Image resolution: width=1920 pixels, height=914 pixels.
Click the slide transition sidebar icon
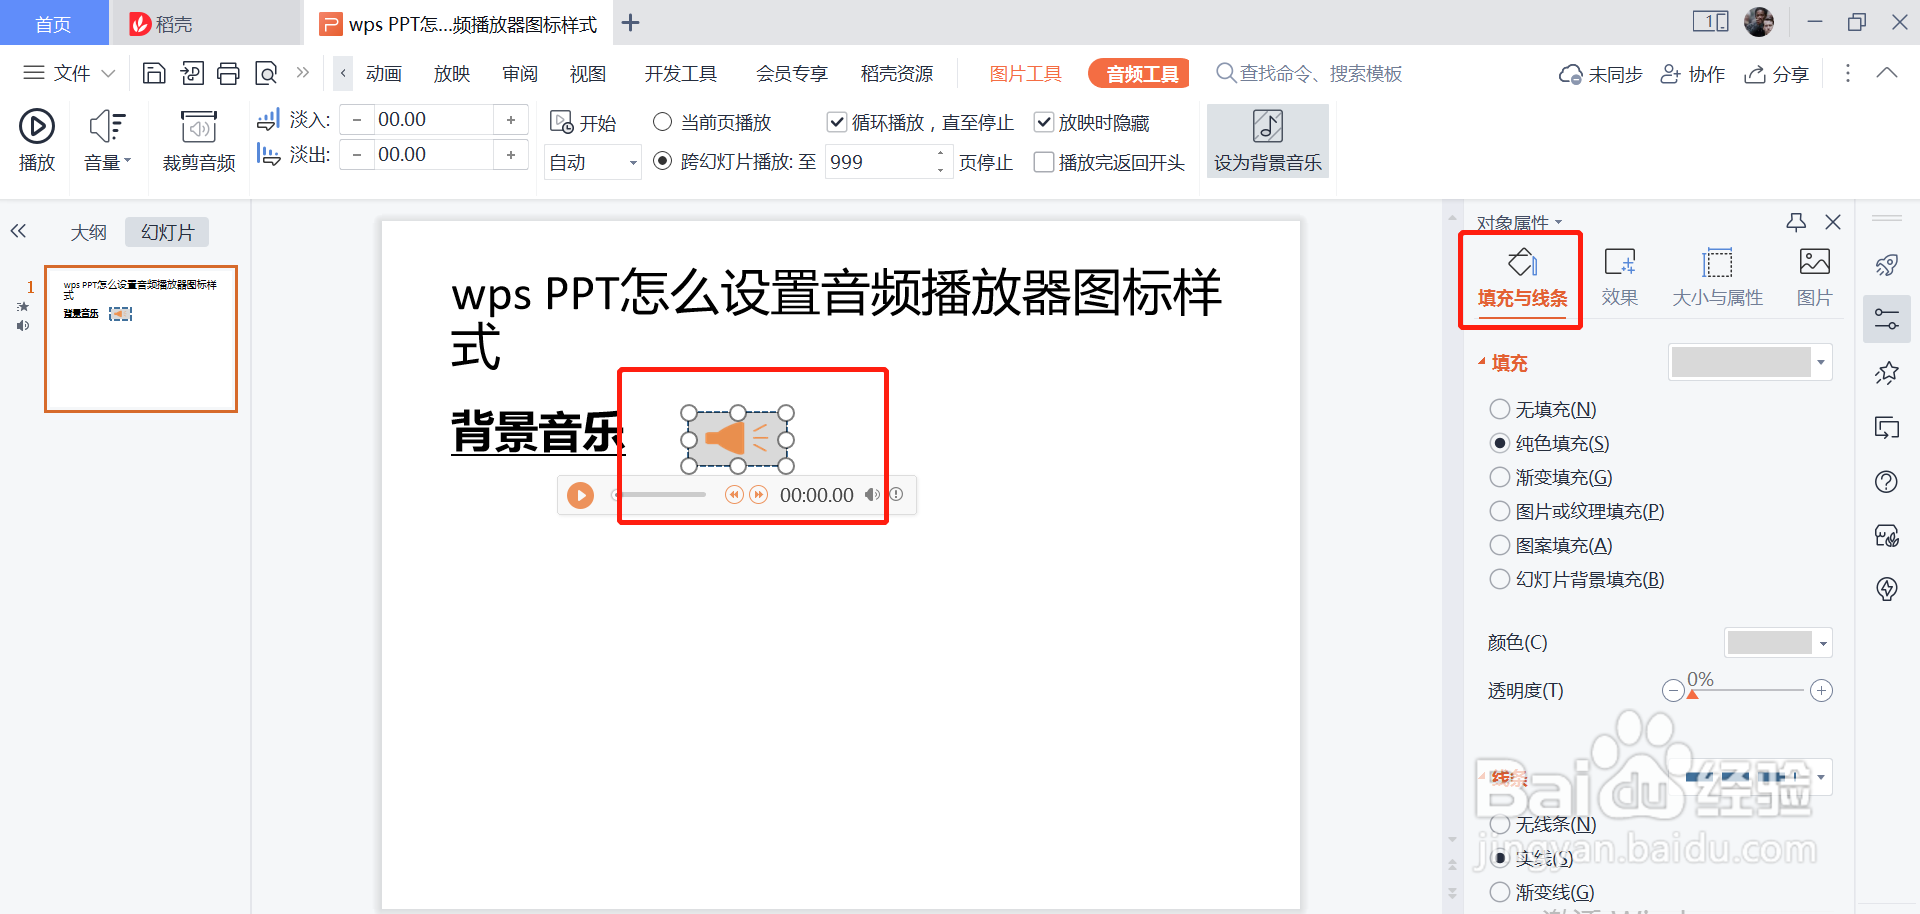pos(1887,428)
